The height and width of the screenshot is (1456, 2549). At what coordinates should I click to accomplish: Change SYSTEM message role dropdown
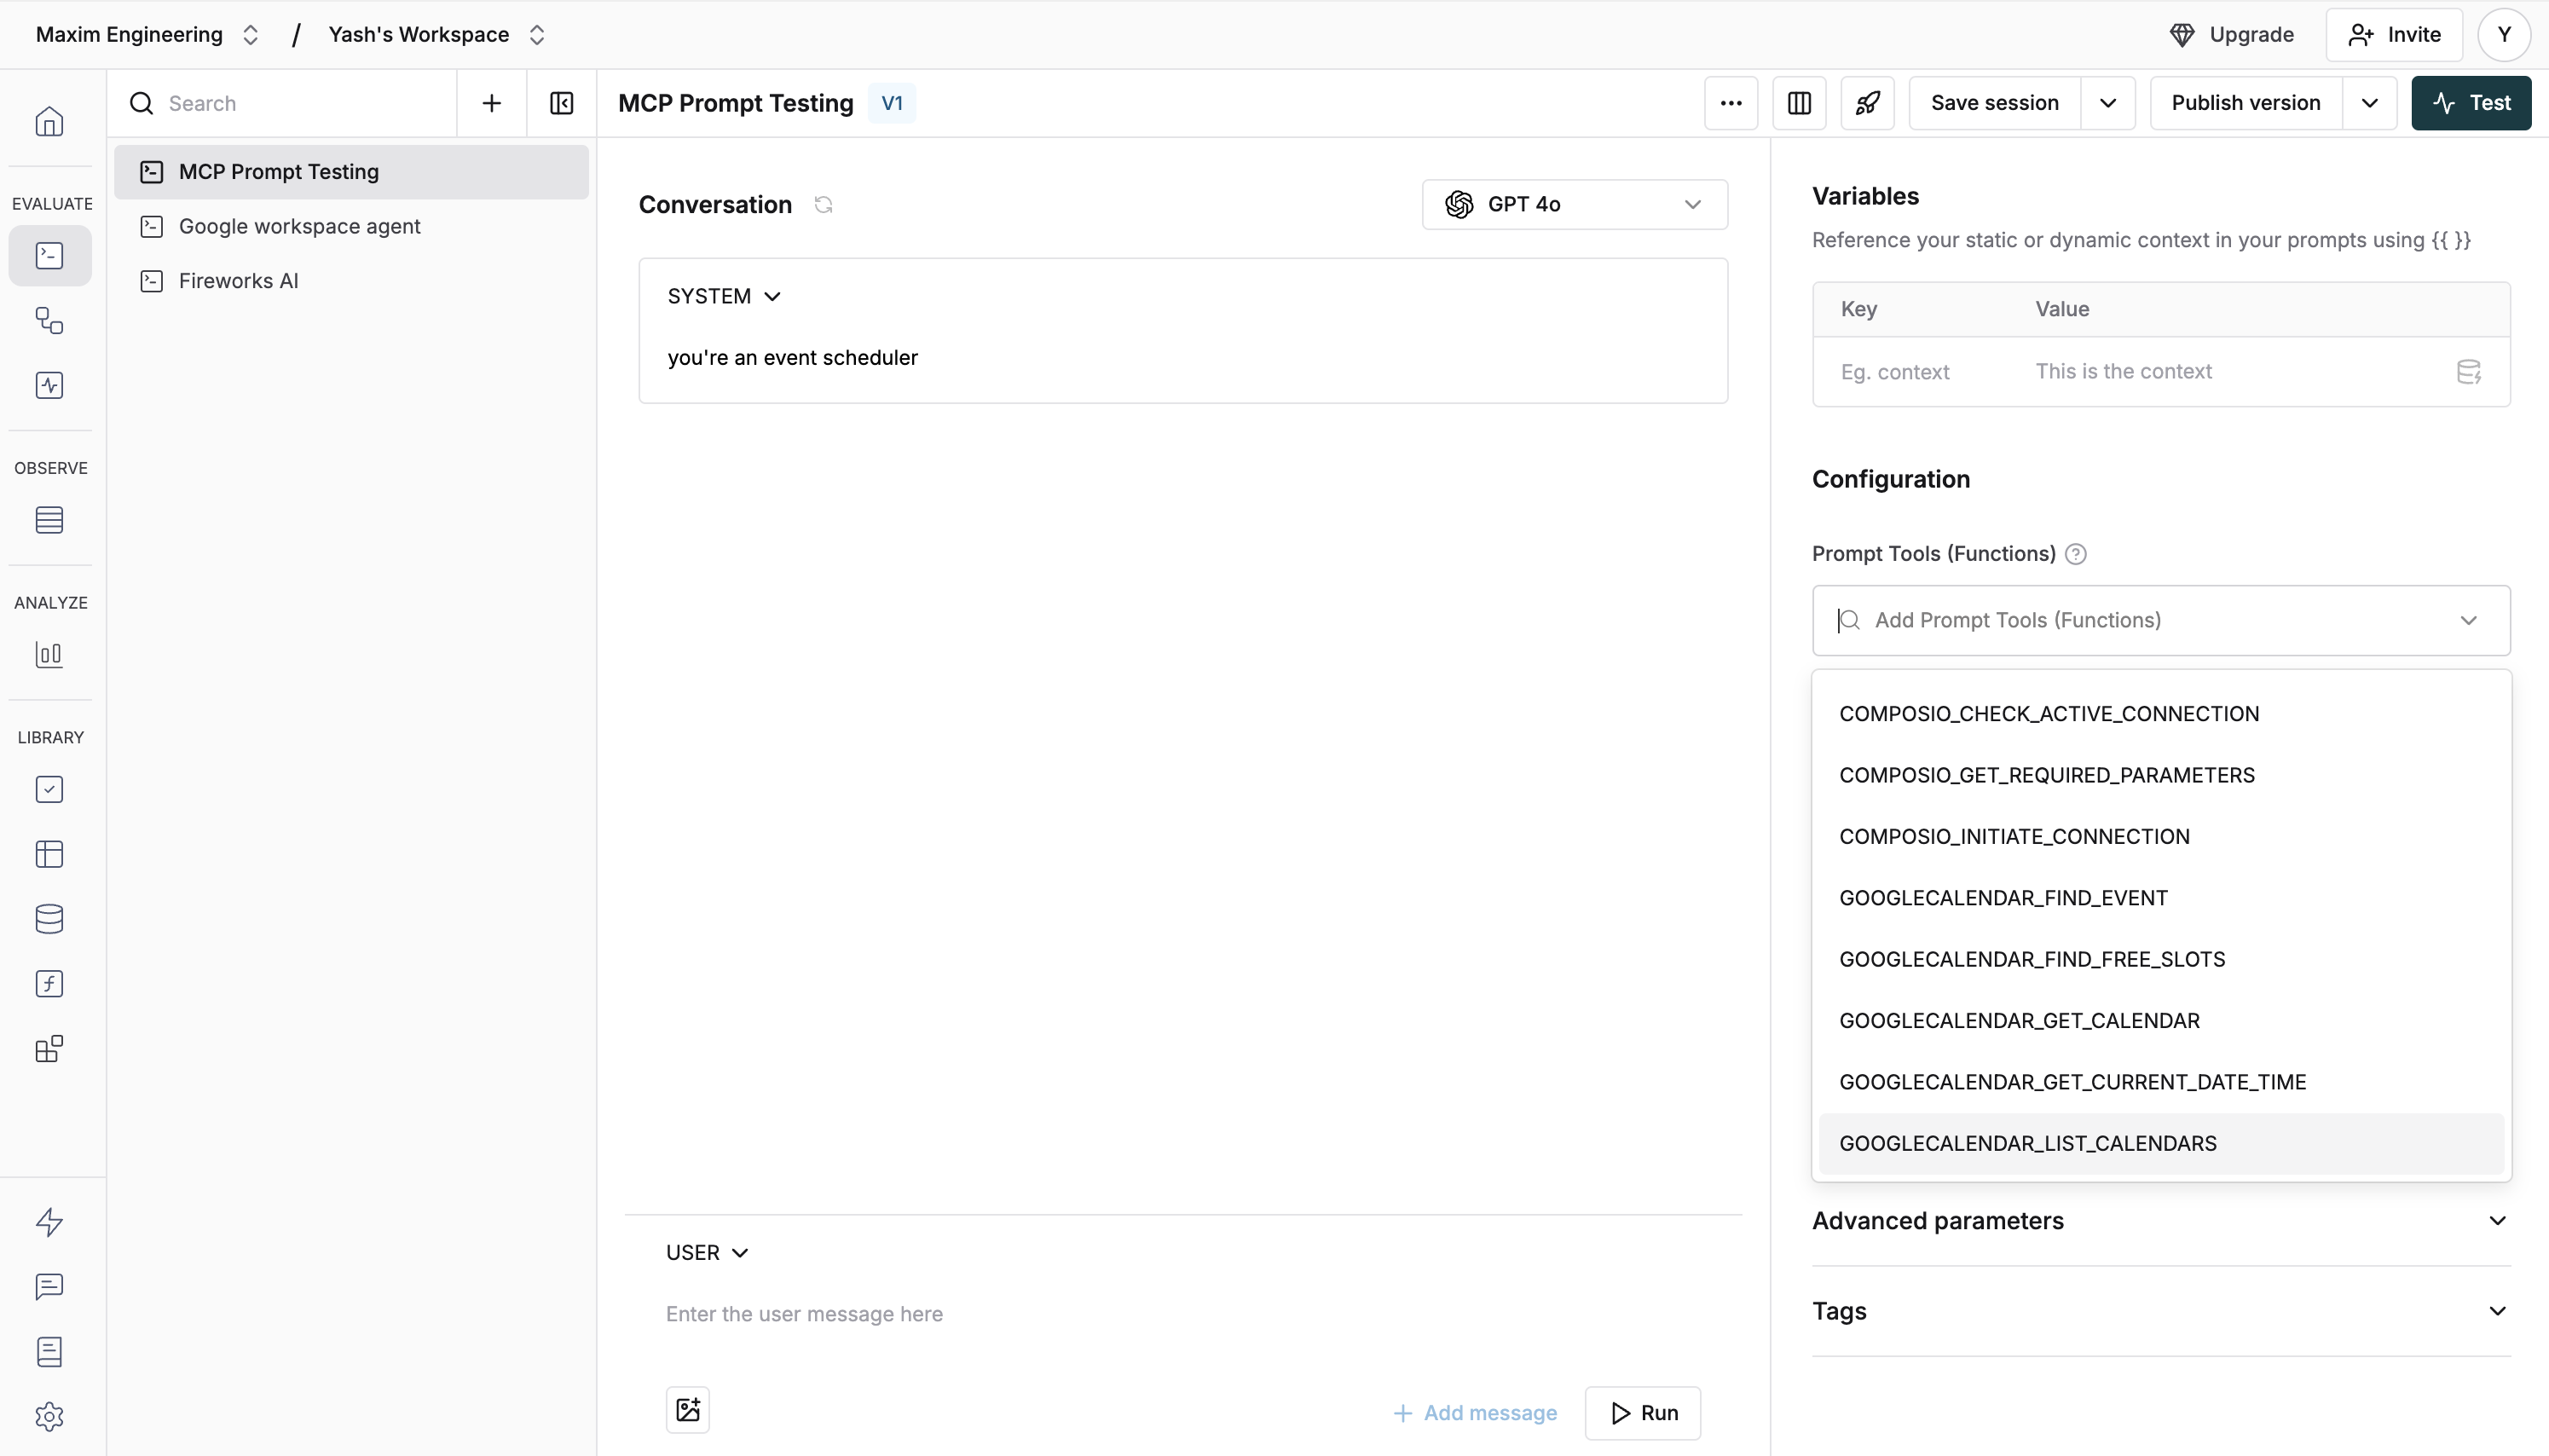tap(724, 297)
